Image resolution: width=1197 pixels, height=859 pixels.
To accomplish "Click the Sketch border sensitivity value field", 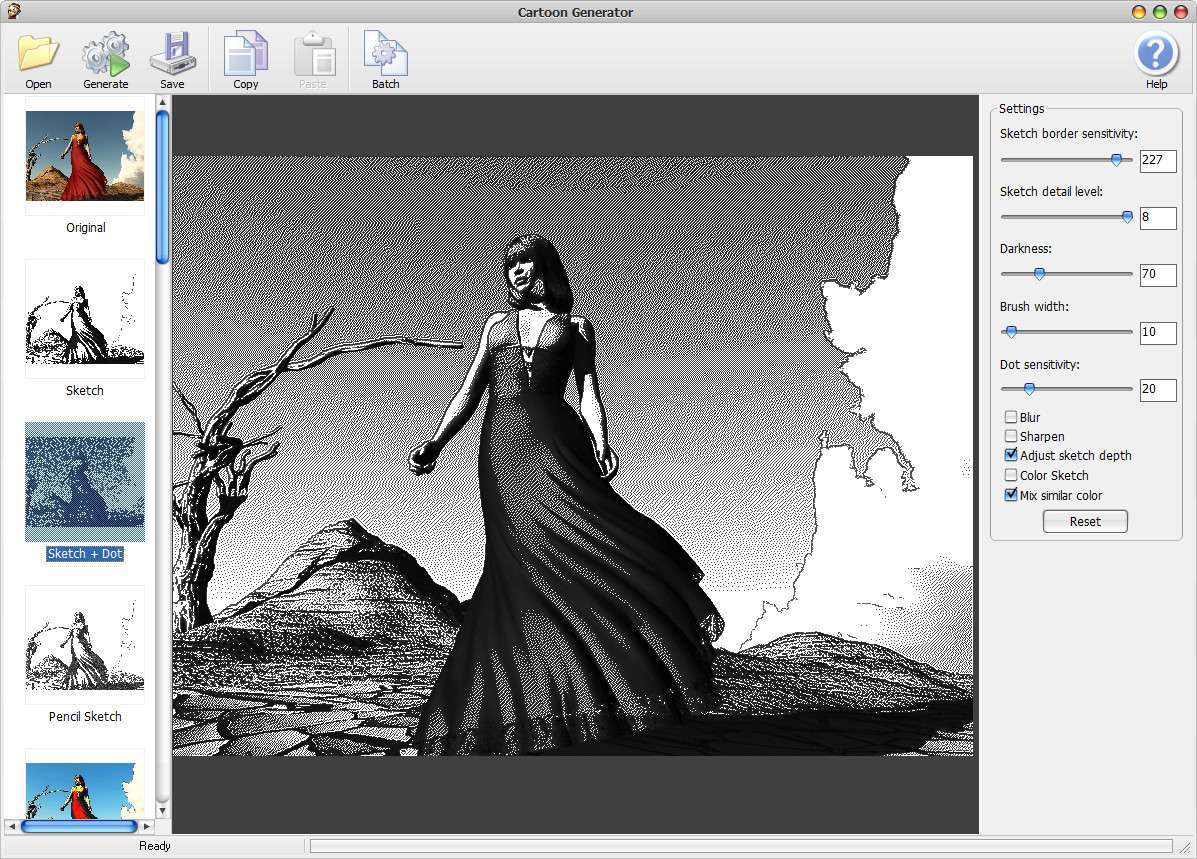I will click(1157, 160).
